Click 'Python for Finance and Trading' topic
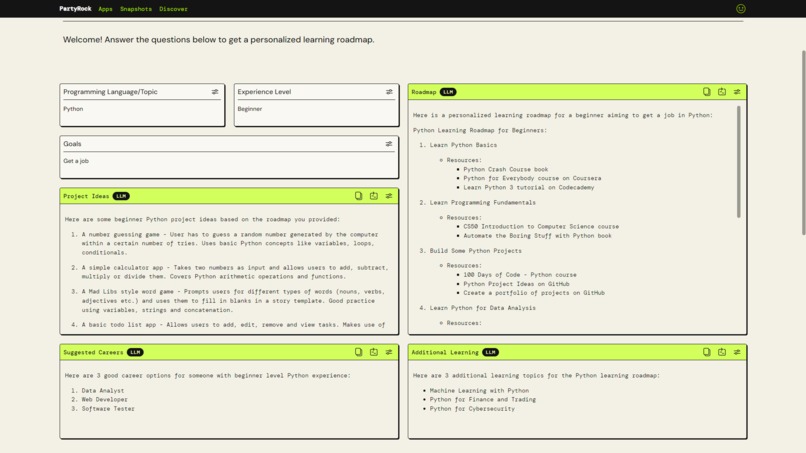806x453 pixels. (483, 400)
